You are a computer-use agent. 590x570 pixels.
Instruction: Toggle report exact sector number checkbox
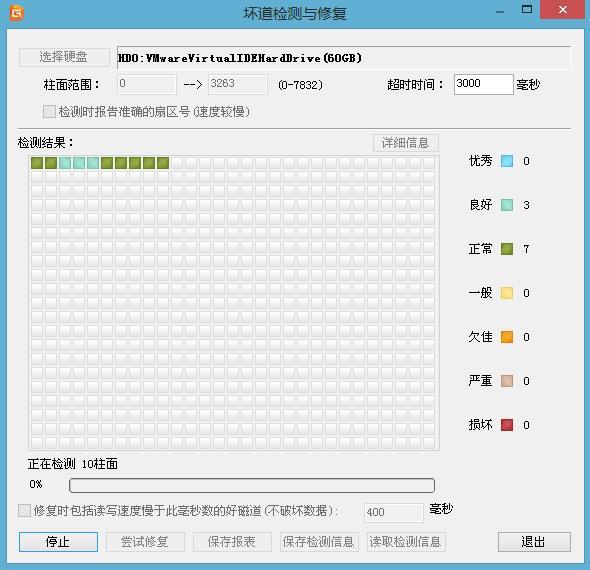click(x=49, y=111)
